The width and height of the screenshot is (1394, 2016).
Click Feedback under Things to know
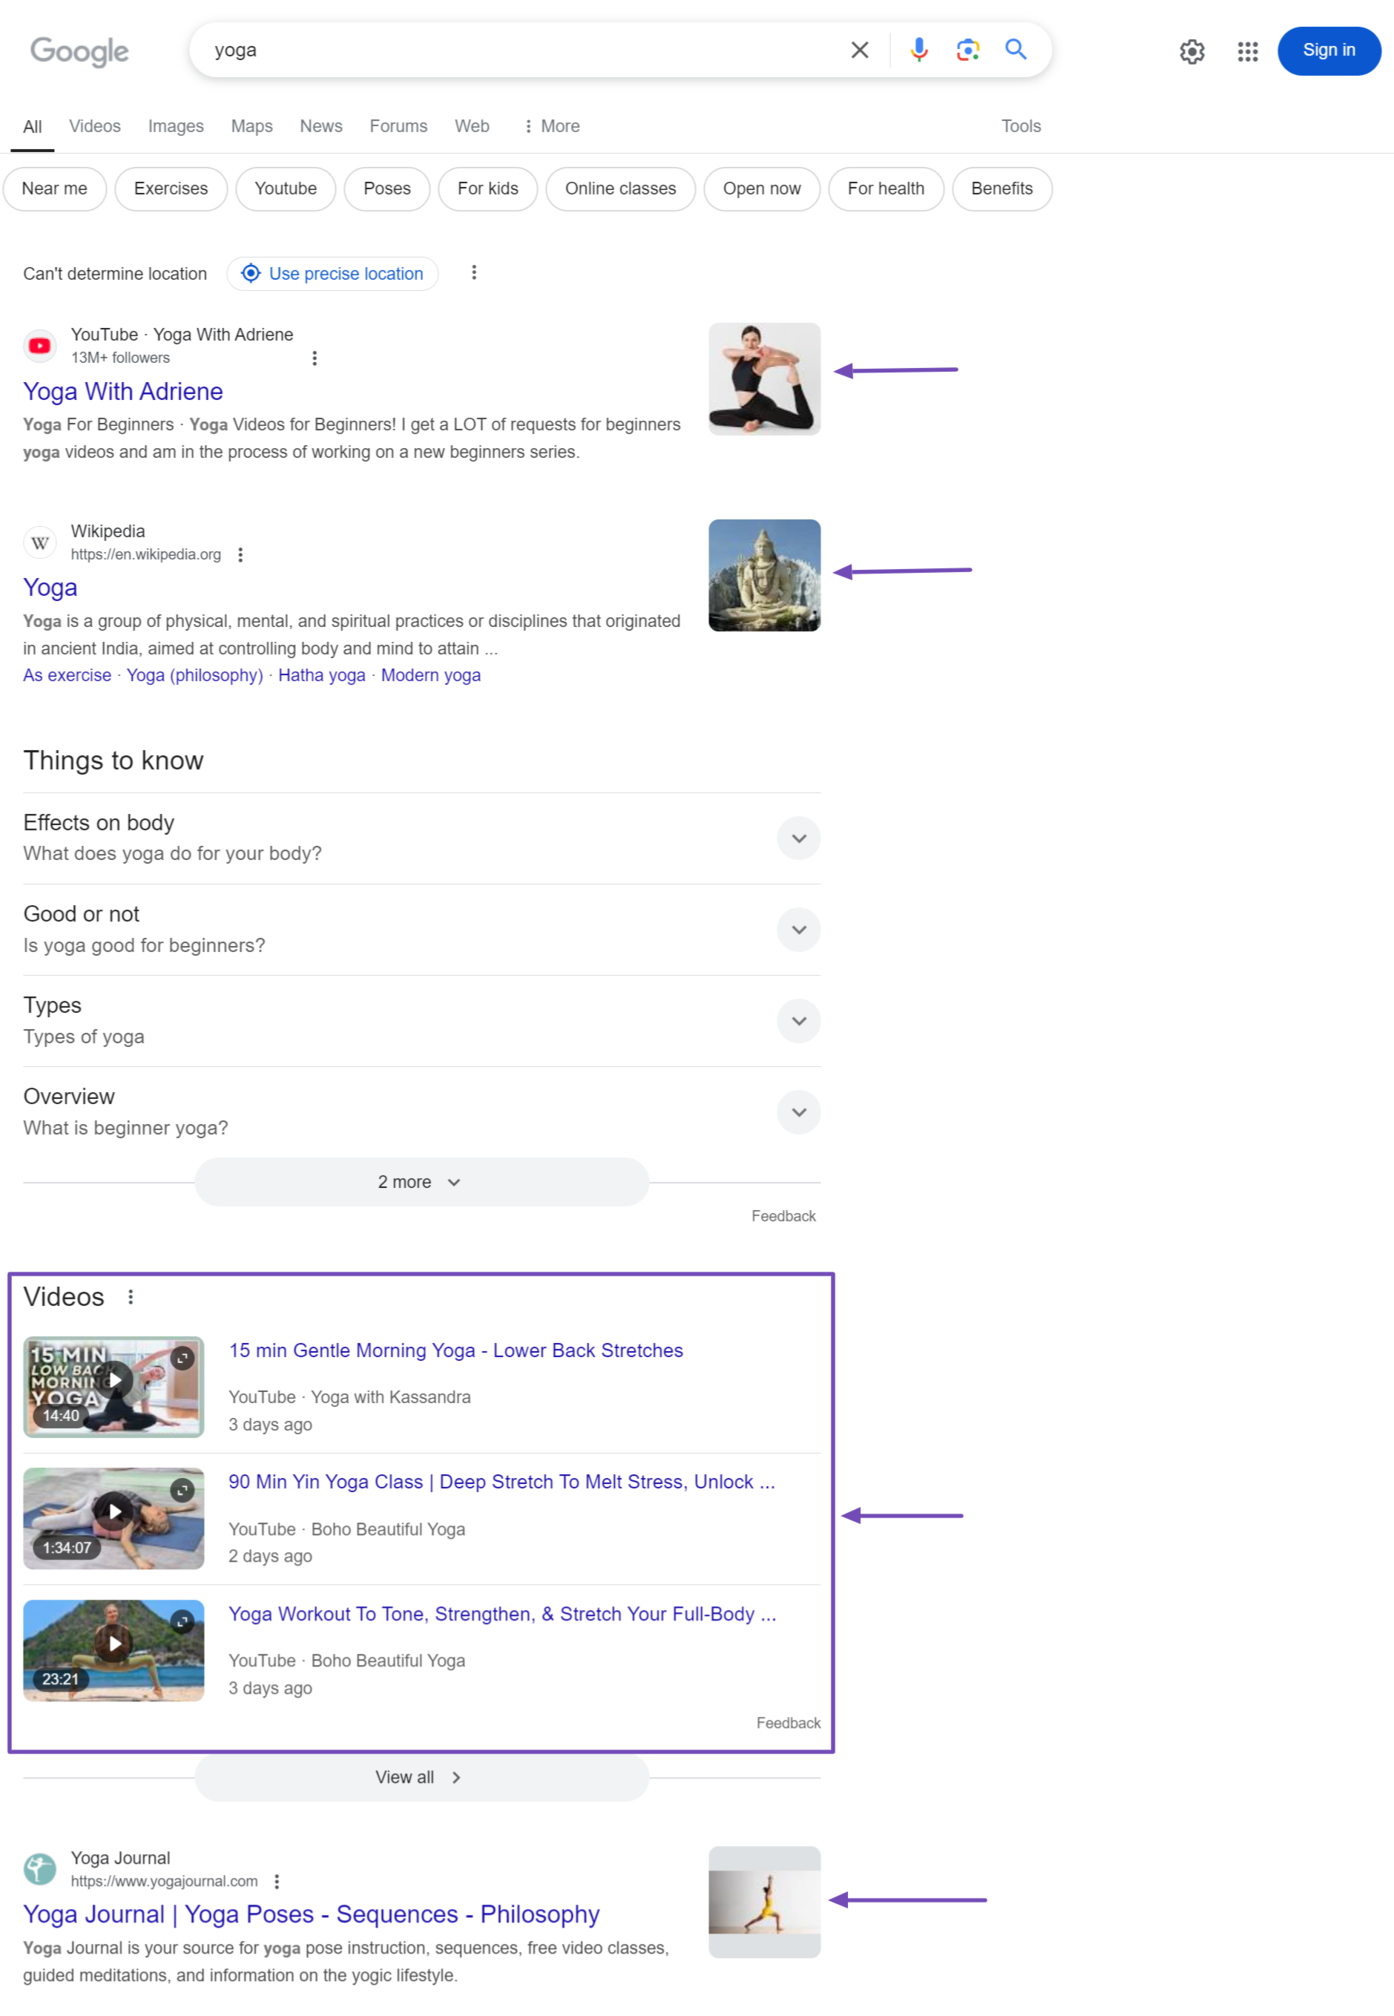tap(784, 1216)
